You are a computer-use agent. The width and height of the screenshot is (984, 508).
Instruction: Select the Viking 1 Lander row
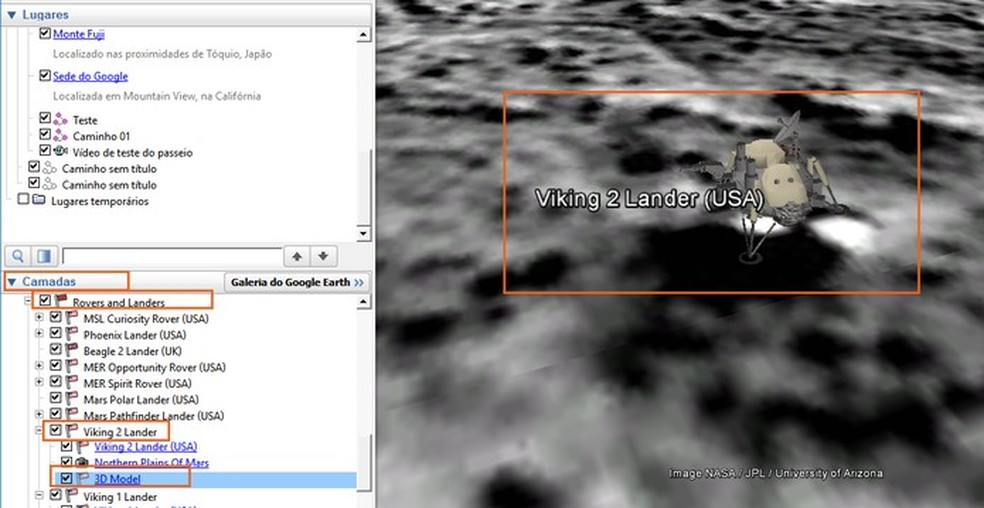[120, 497]
